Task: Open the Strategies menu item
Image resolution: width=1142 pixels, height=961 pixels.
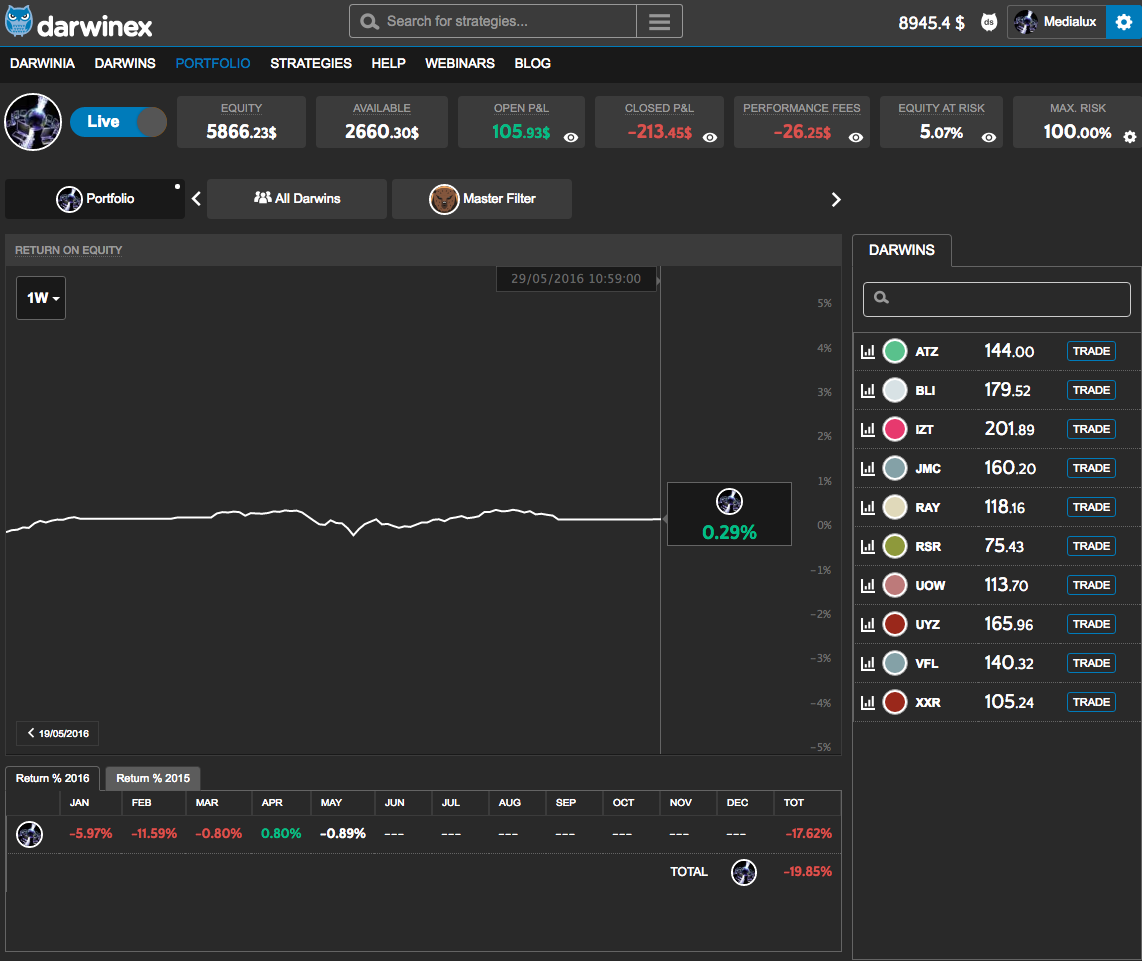Action: coord(311,63)
